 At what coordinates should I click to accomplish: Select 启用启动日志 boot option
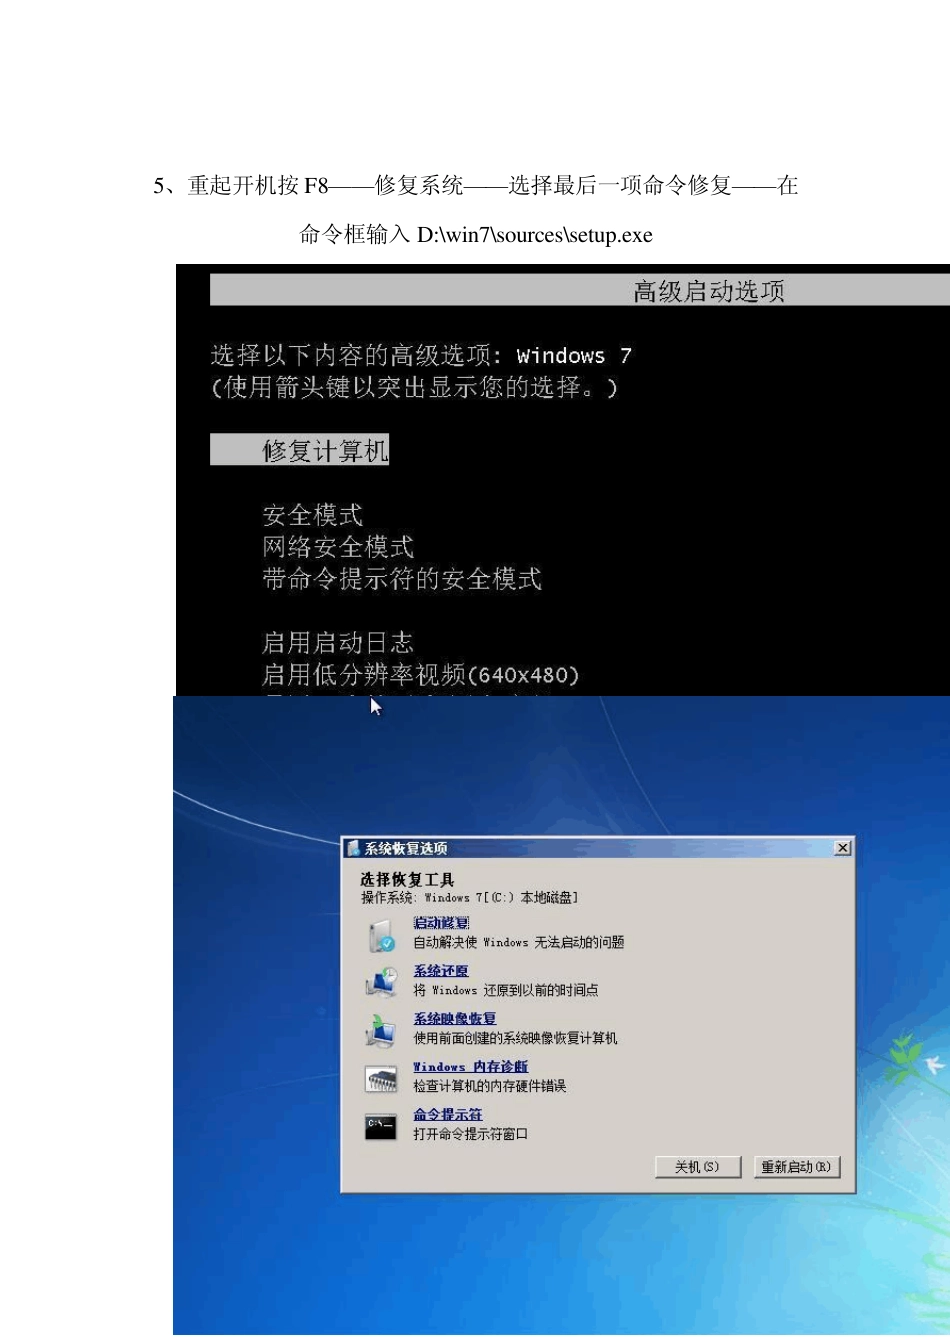pyautogui.click(x=338, y=642)
